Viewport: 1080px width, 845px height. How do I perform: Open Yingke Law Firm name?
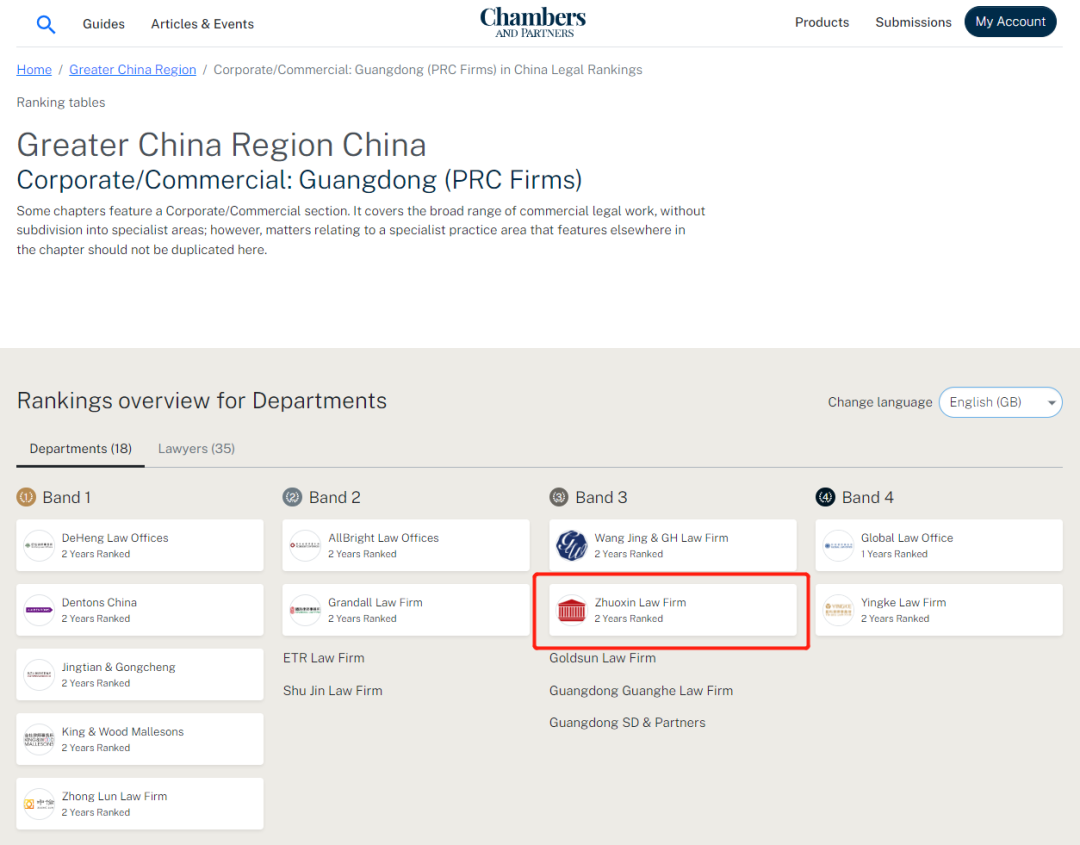[x=904, y=603]
